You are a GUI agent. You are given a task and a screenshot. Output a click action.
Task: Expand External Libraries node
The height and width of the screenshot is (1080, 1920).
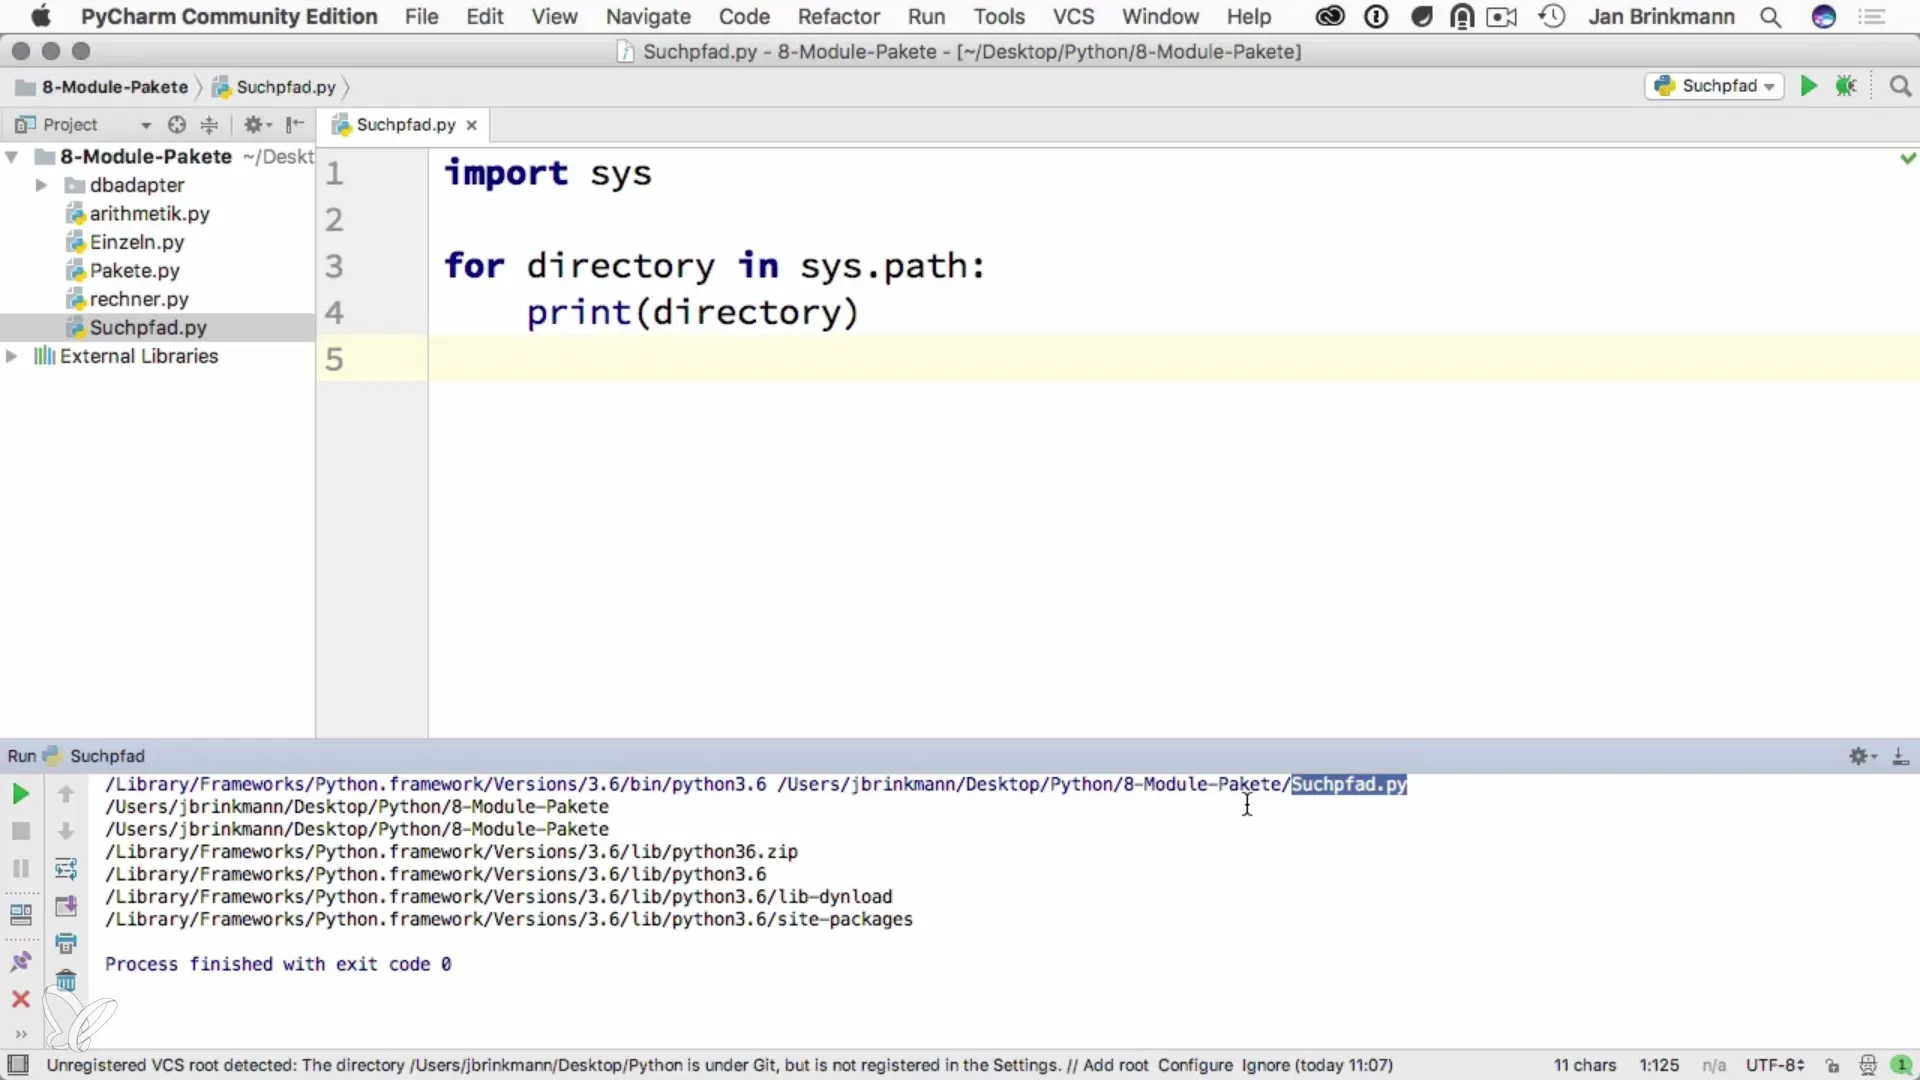point(12,356)
